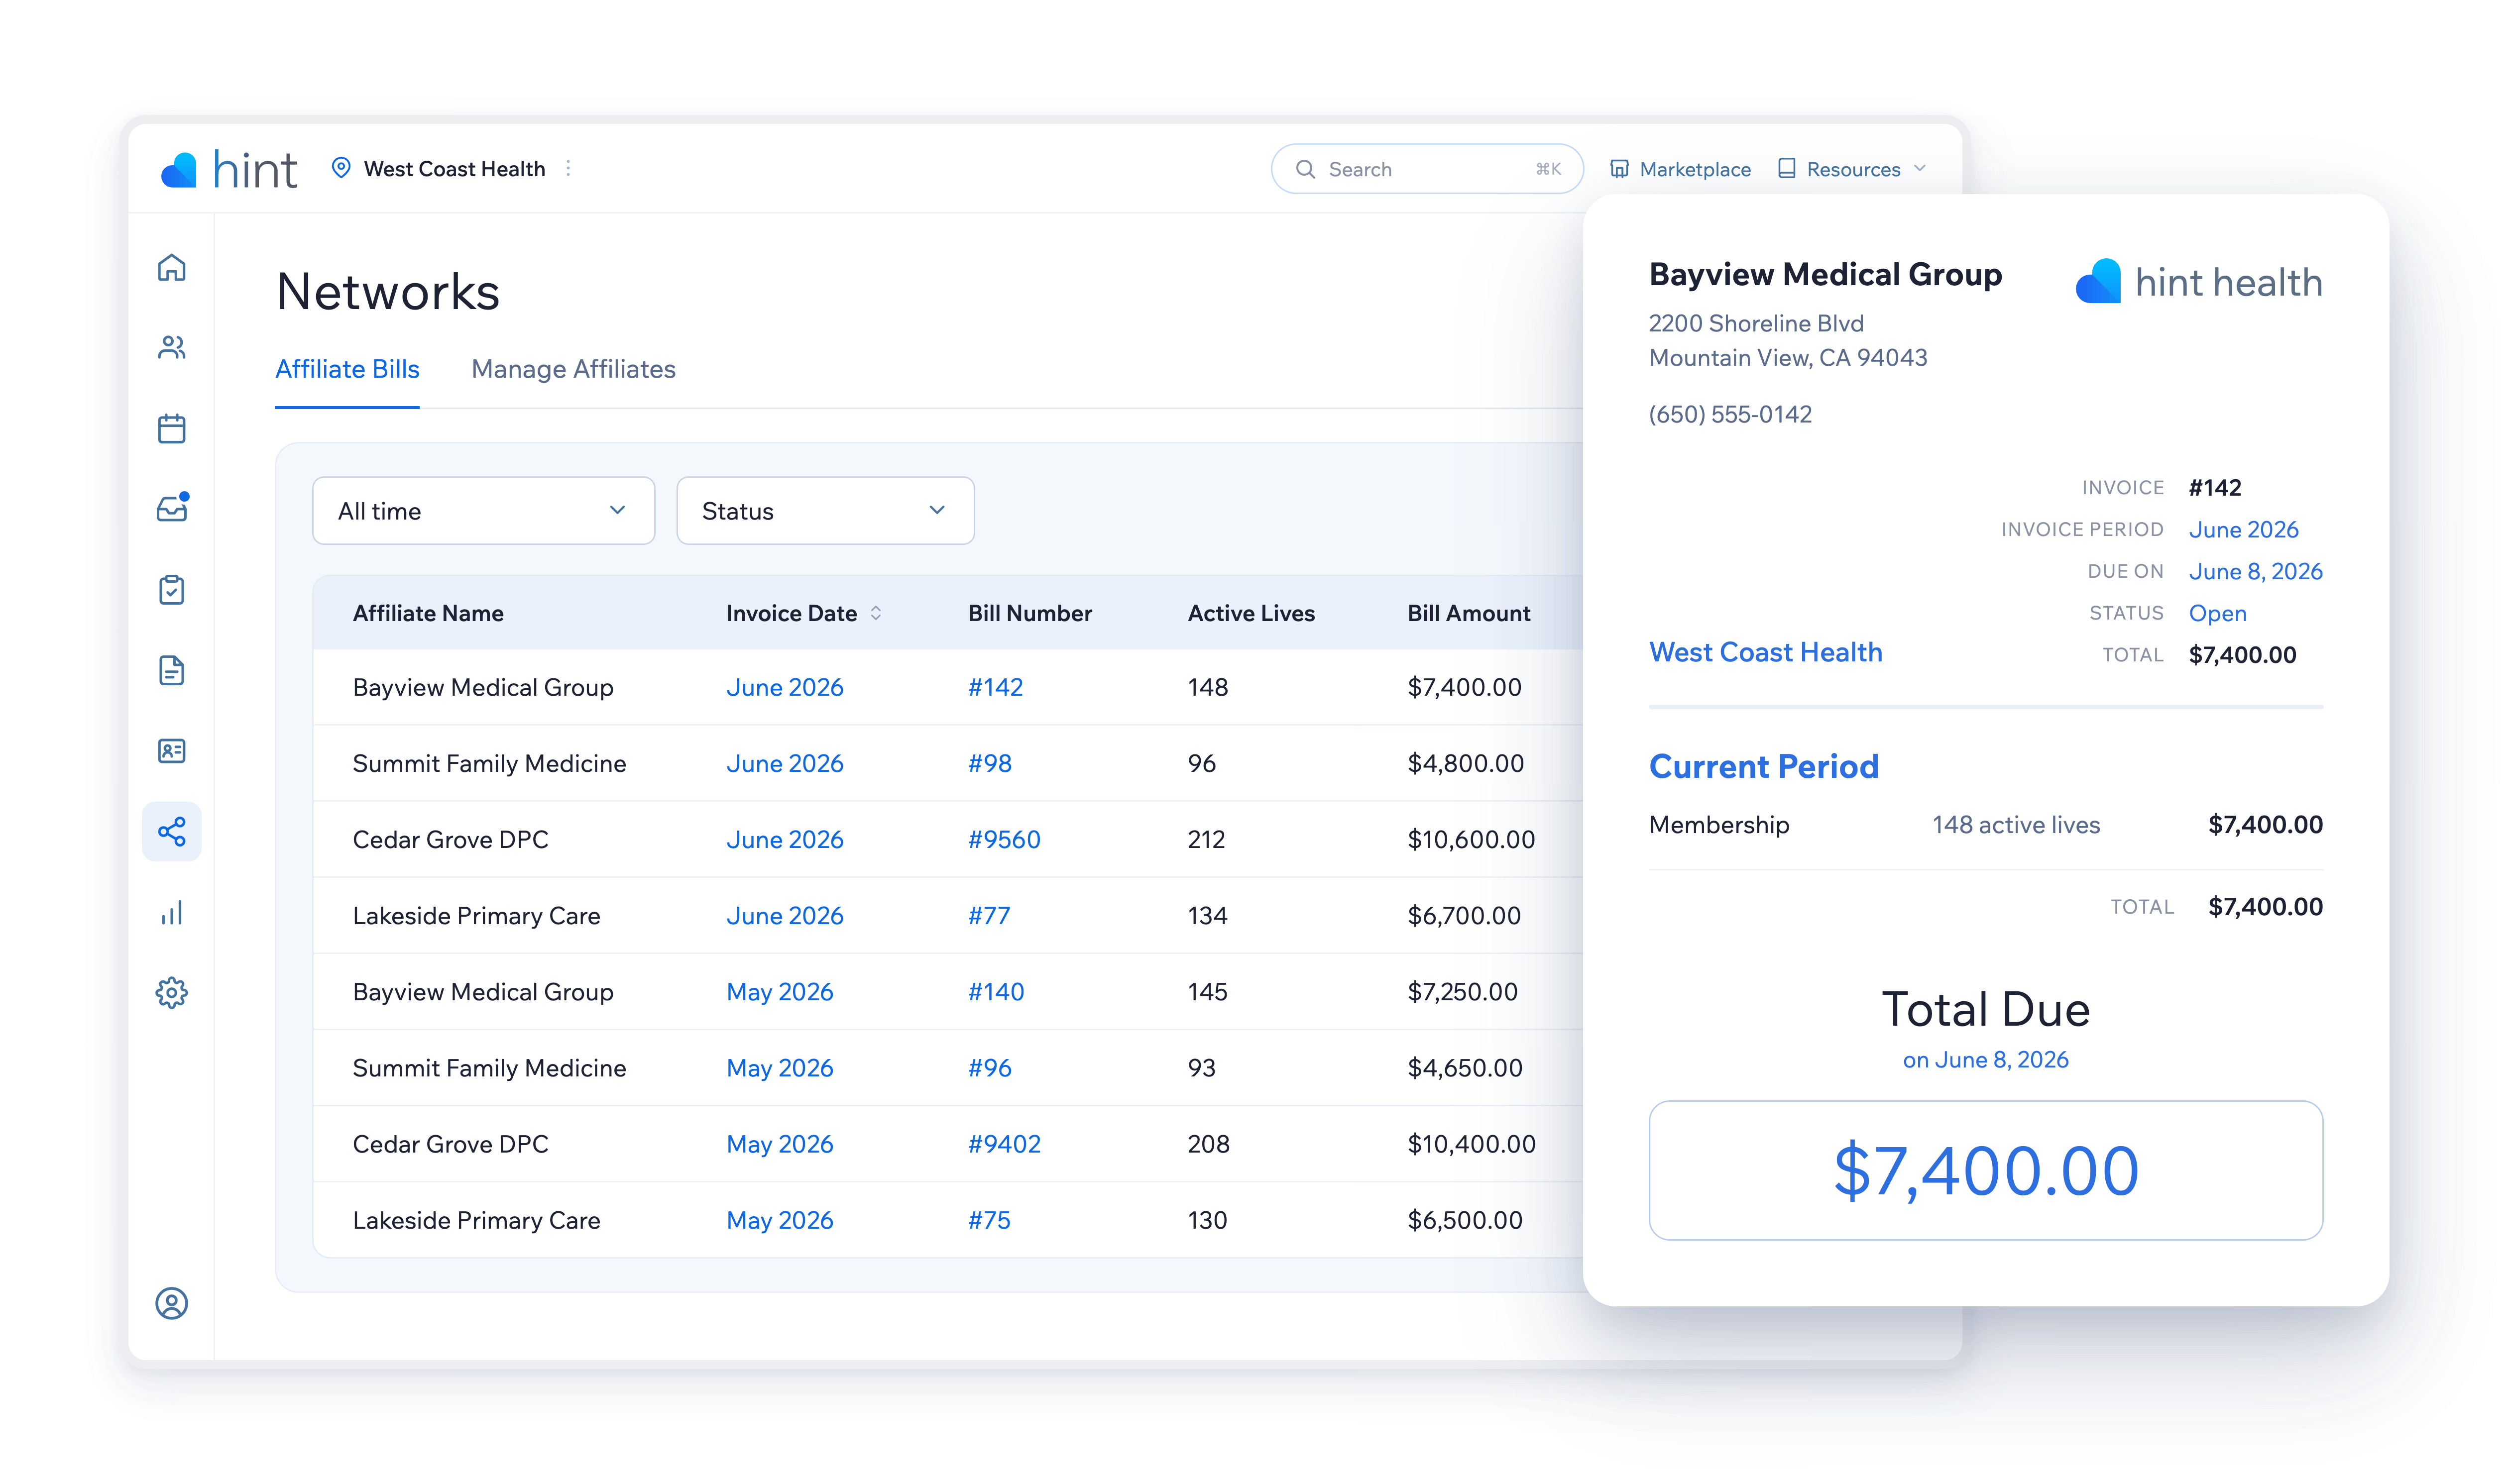Screen dimensions: 2509x1484
Task: Click the Current Period heading
Action: click(x=1763, y=766)
